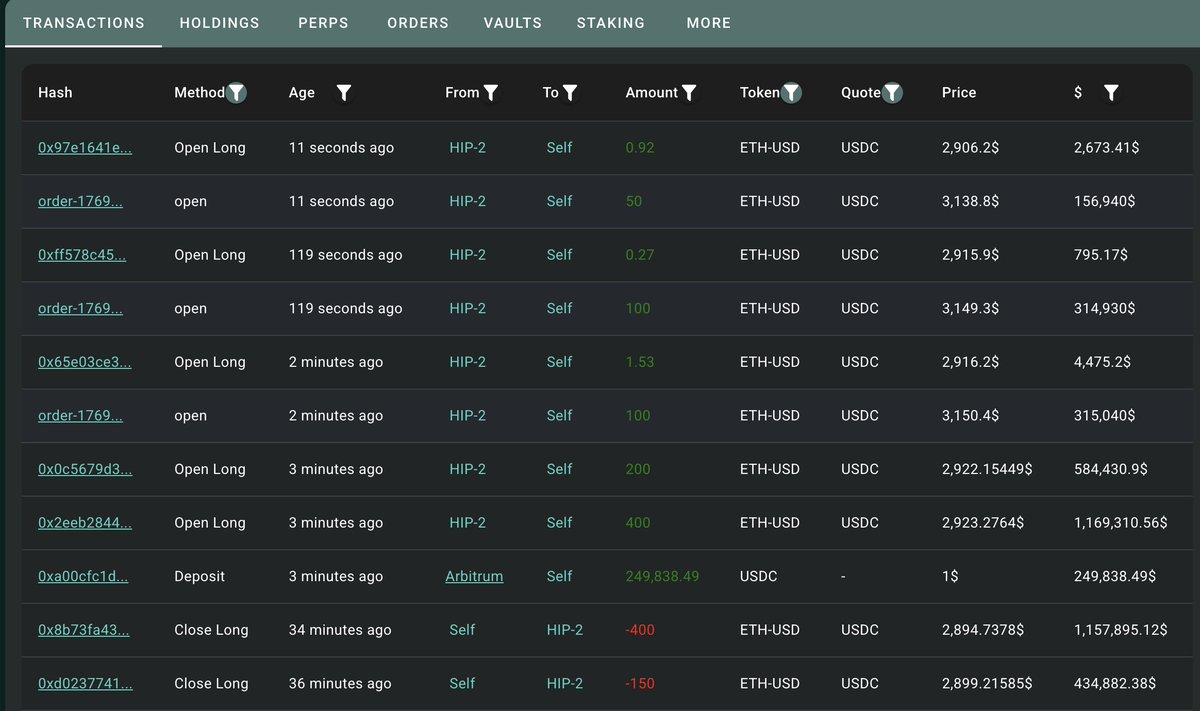Open the dollar value column filter
Image resolution: width=1200 pixels, height=711 pixels.
[x=1111, y=92]
